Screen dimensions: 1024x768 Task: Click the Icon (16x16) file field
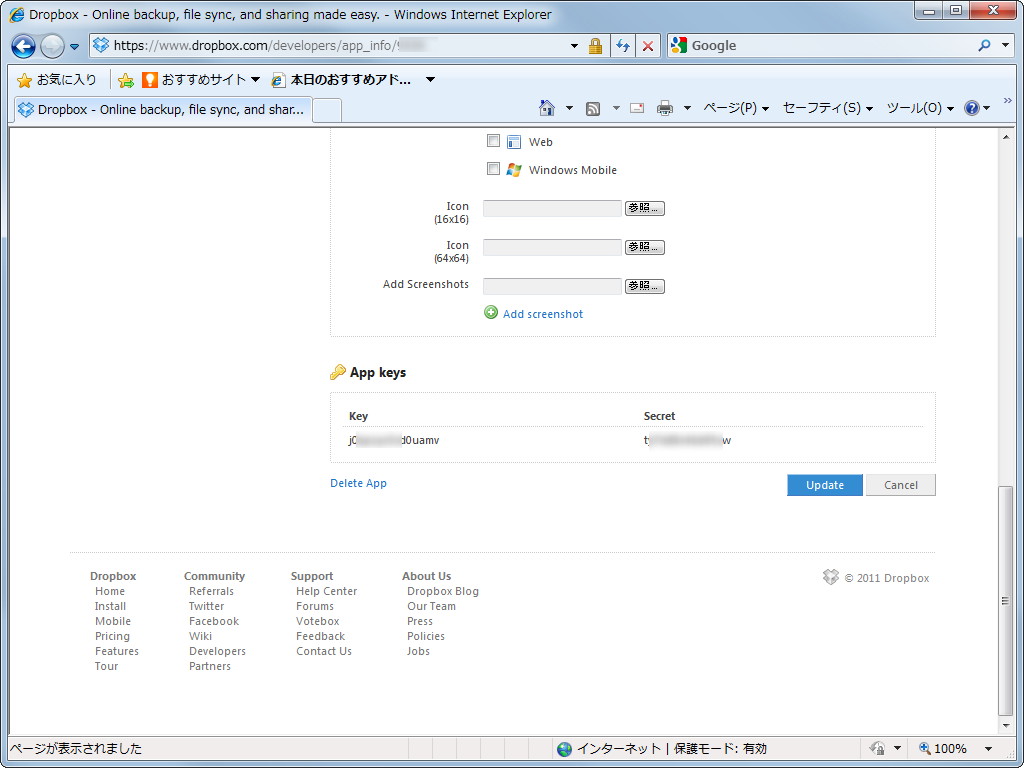point(552,208)
